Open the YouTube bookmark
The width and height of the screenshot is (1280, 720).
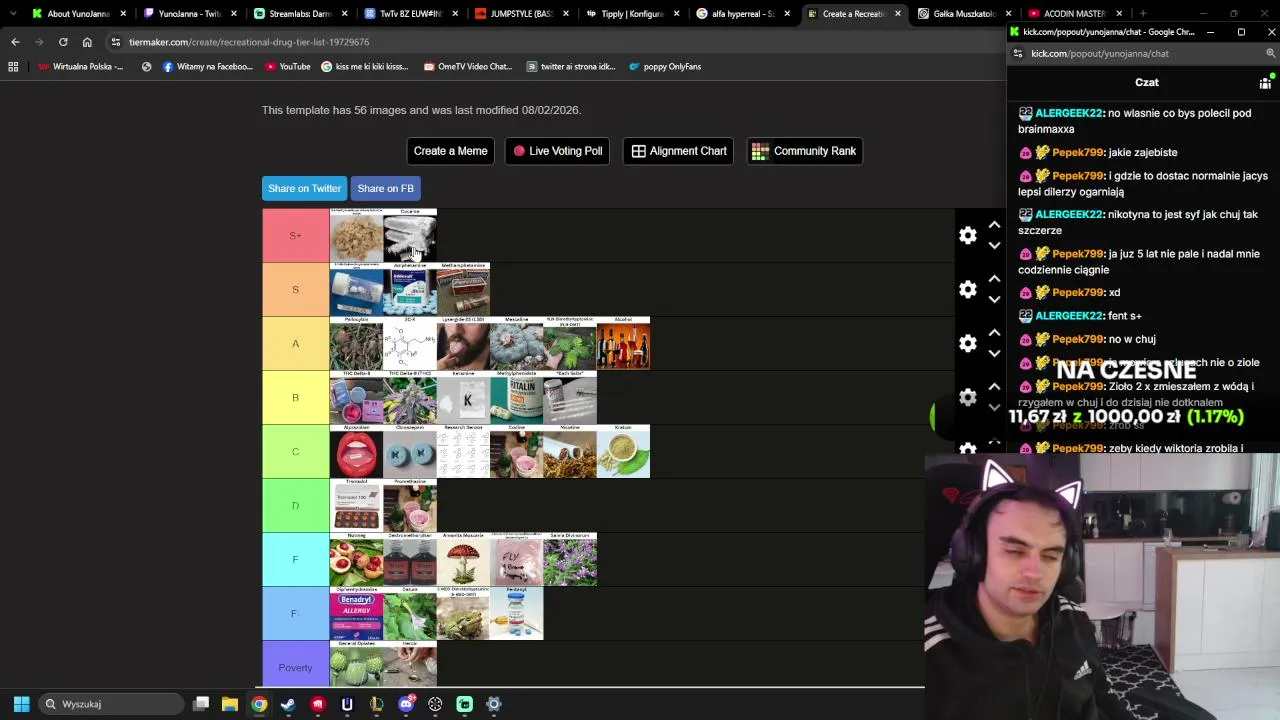[x=288, y=67]
